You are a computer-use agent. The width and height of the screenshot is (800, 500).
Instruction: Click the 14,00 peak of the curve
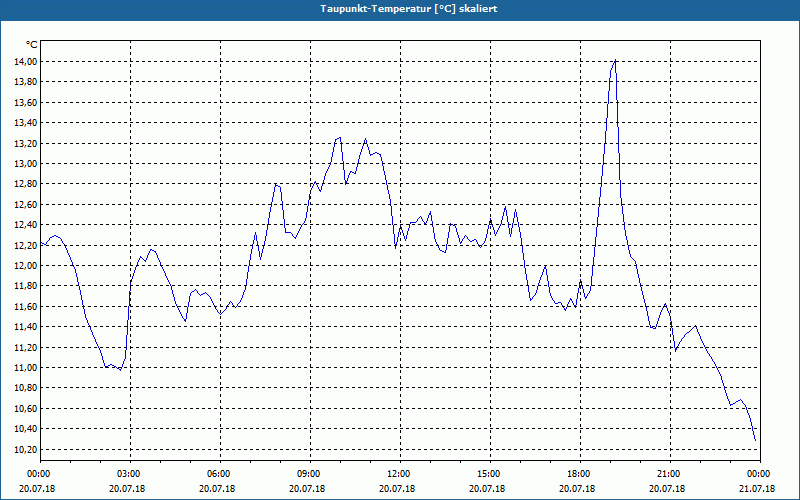615,60
